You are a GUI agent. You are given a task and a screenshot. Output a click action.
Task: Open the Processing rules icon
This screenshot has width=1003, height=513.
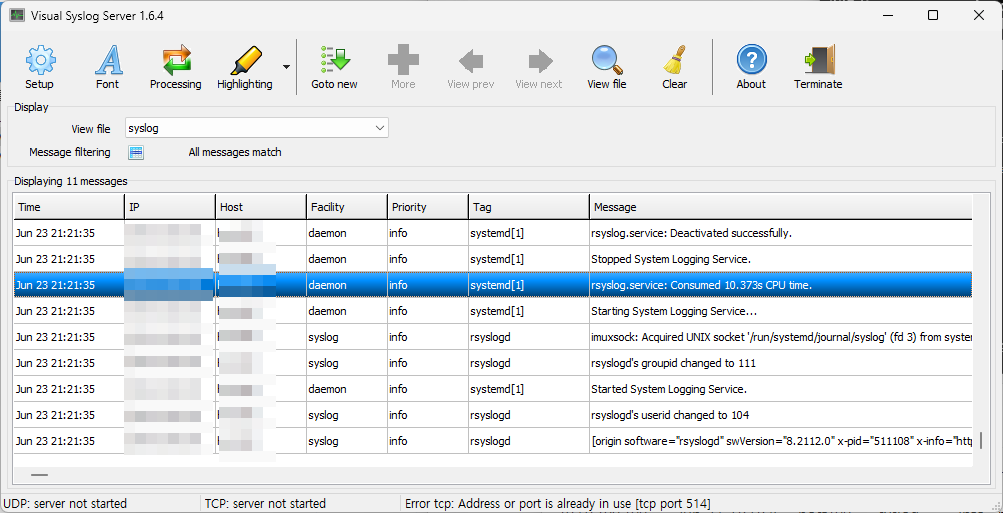pos(176,61)
